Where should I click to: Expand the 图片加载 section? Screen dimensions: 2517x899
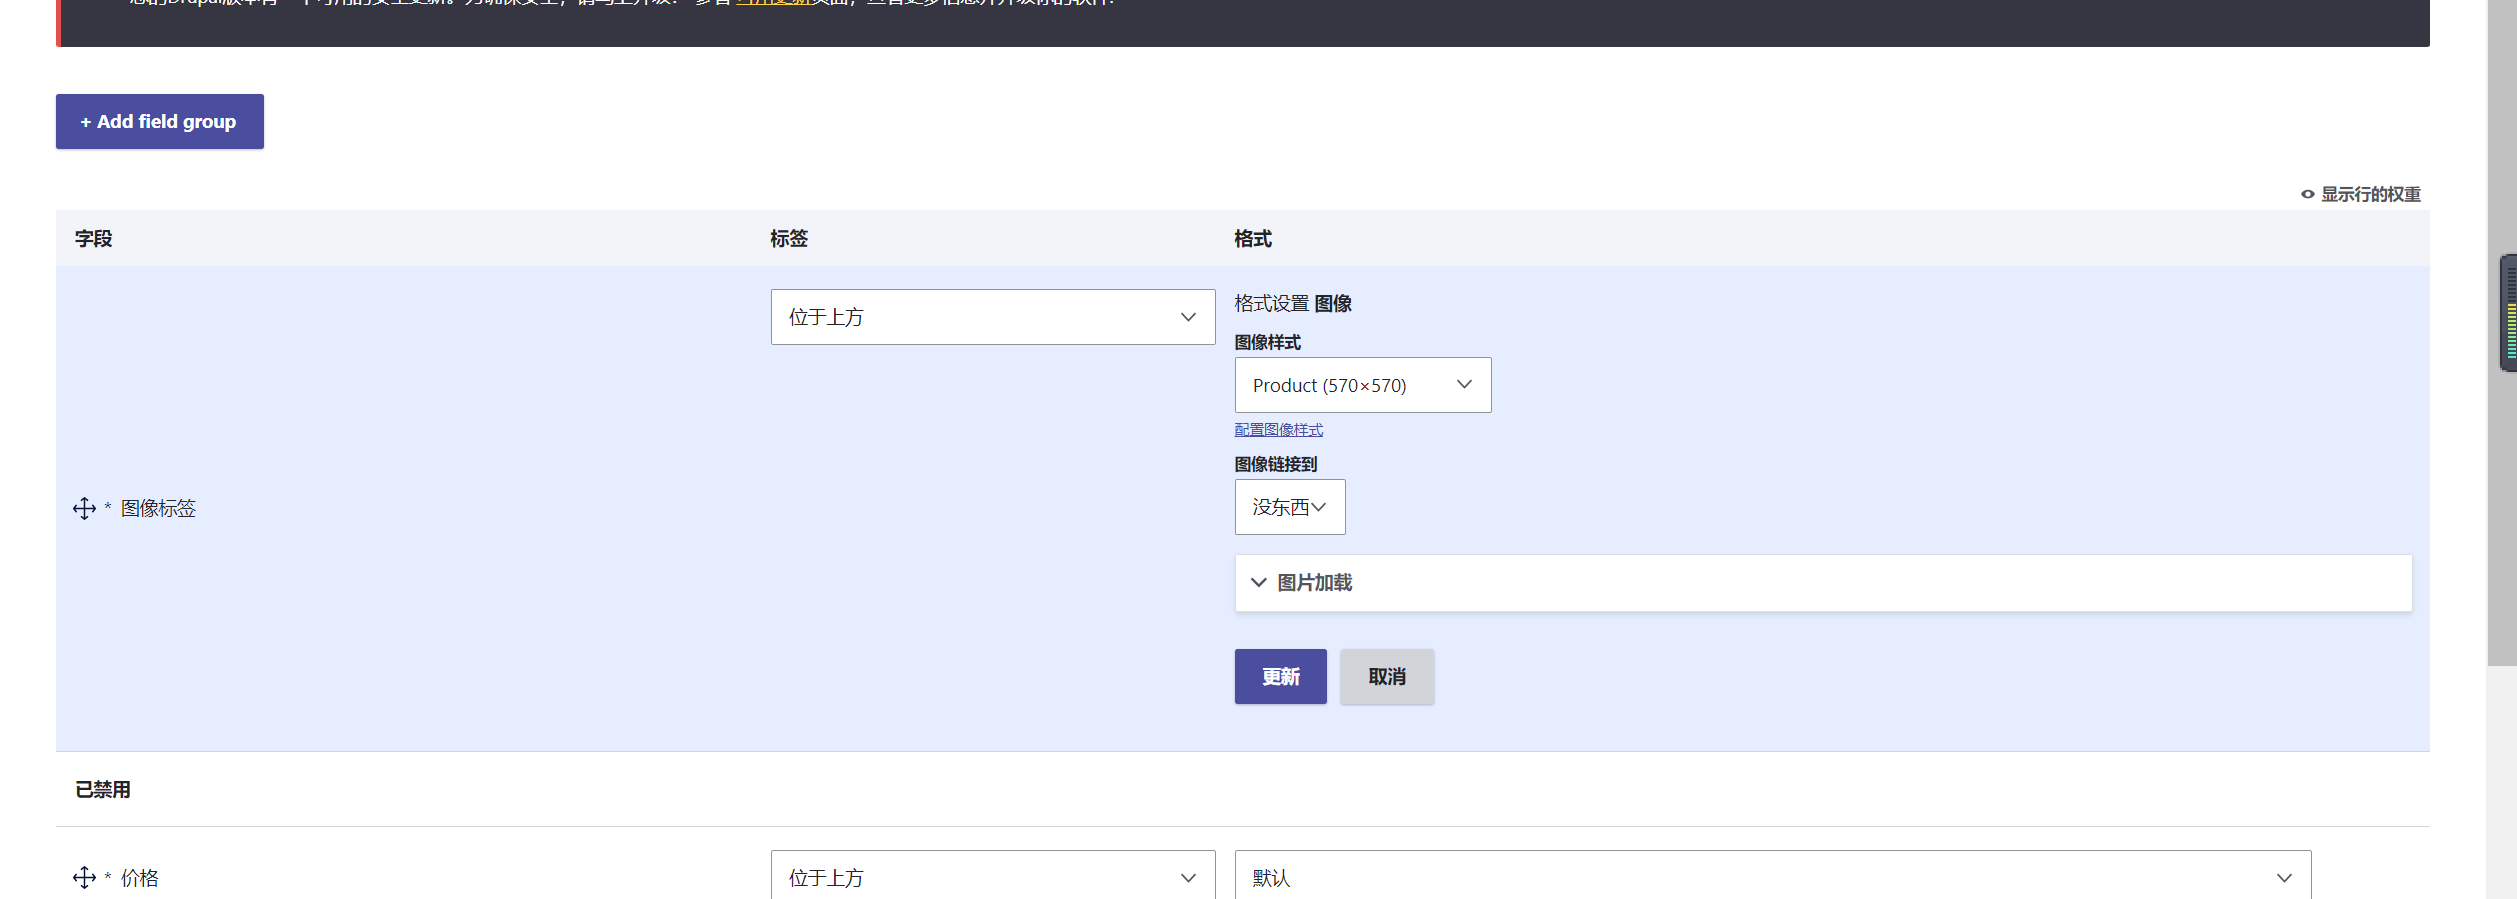(1823, 583)
